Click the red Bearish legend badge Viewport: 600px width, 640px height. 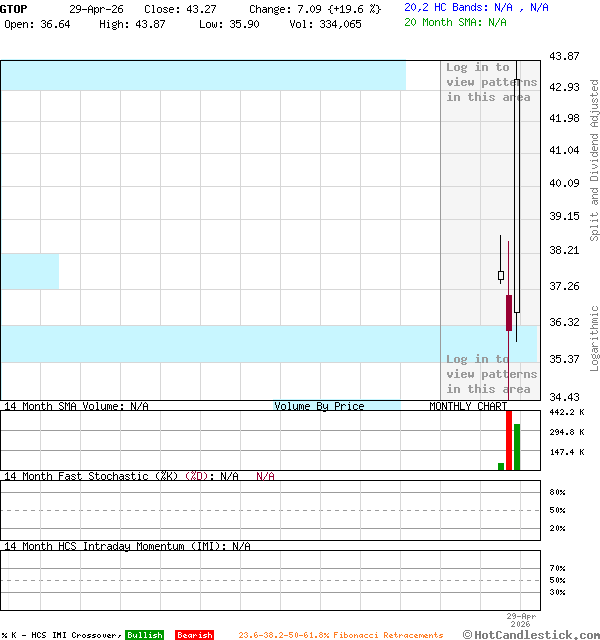(x=194, y=635)
